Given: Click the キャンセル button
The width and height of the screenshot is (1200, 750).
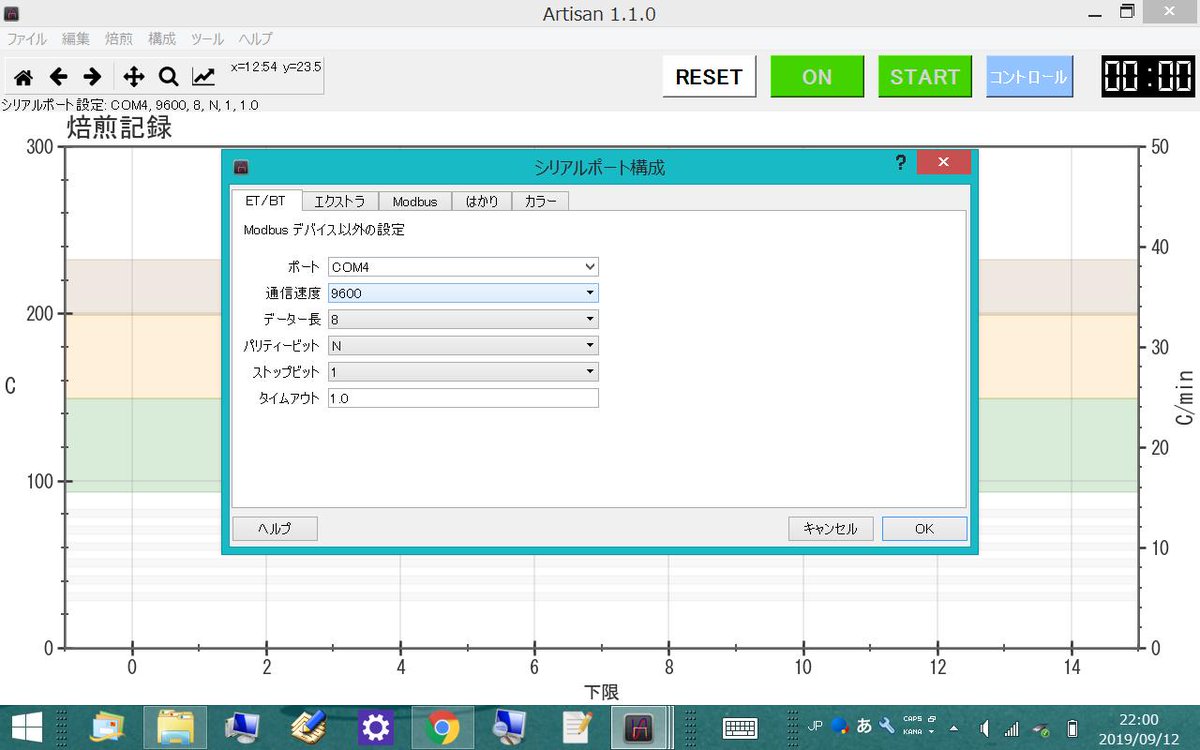Looking at the screenshot, I should point(831,528).
